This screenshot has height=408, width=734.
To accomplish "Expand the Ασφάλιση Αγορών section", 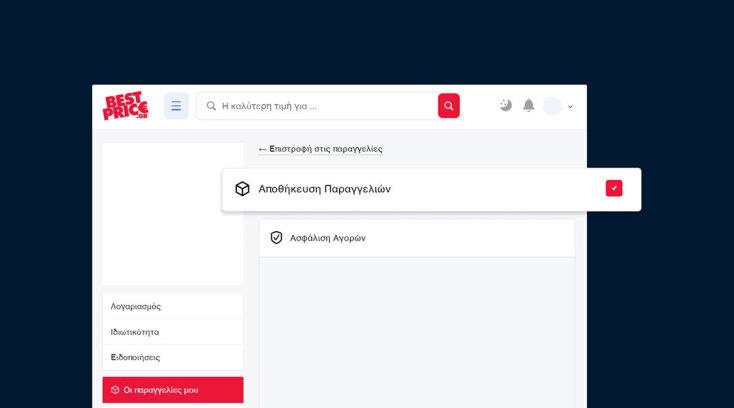I will point(417,238).
